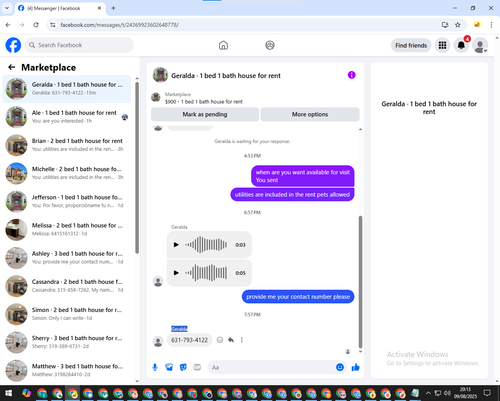
Task: Open the Ale 1 bed 1 bath conversation
Action: (67, 117)
